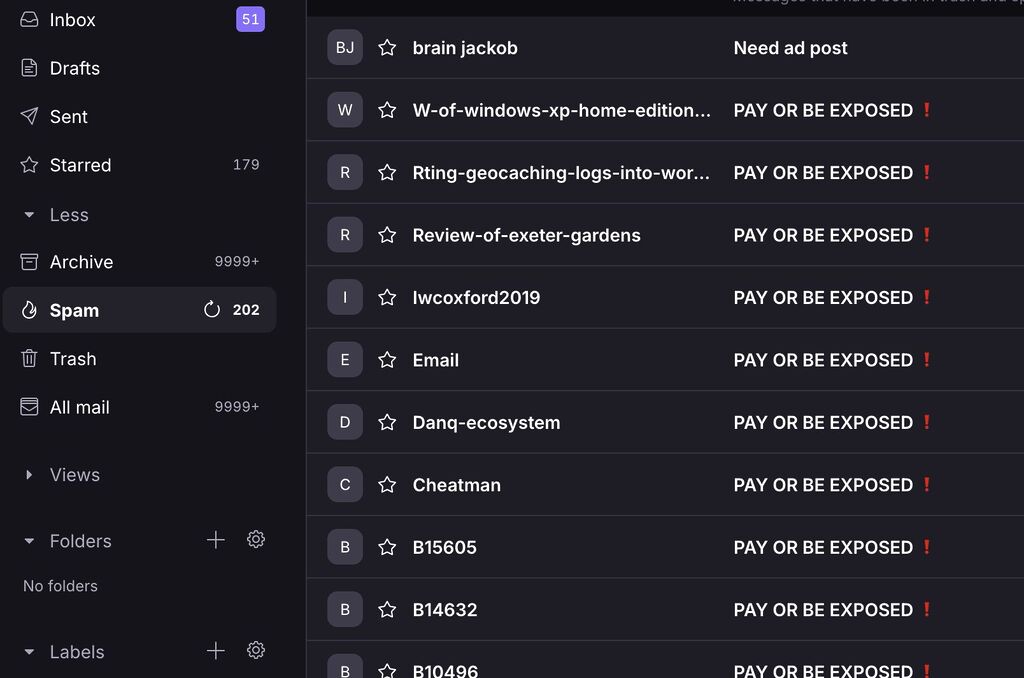Click the plus button to add a label
The width and height of the screenshot is (1024, 678).
215,650
